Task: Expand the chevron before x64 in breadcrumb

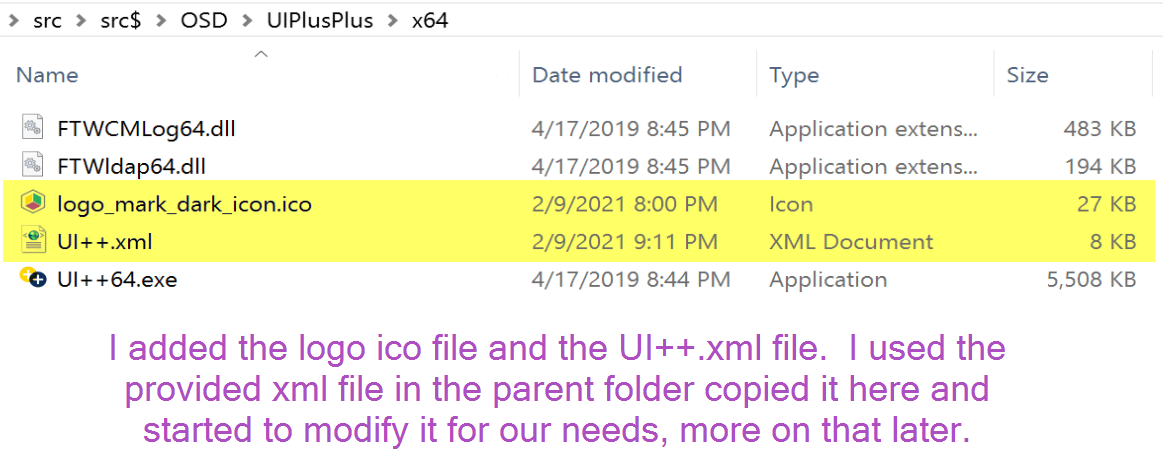Action: (393, 21)
